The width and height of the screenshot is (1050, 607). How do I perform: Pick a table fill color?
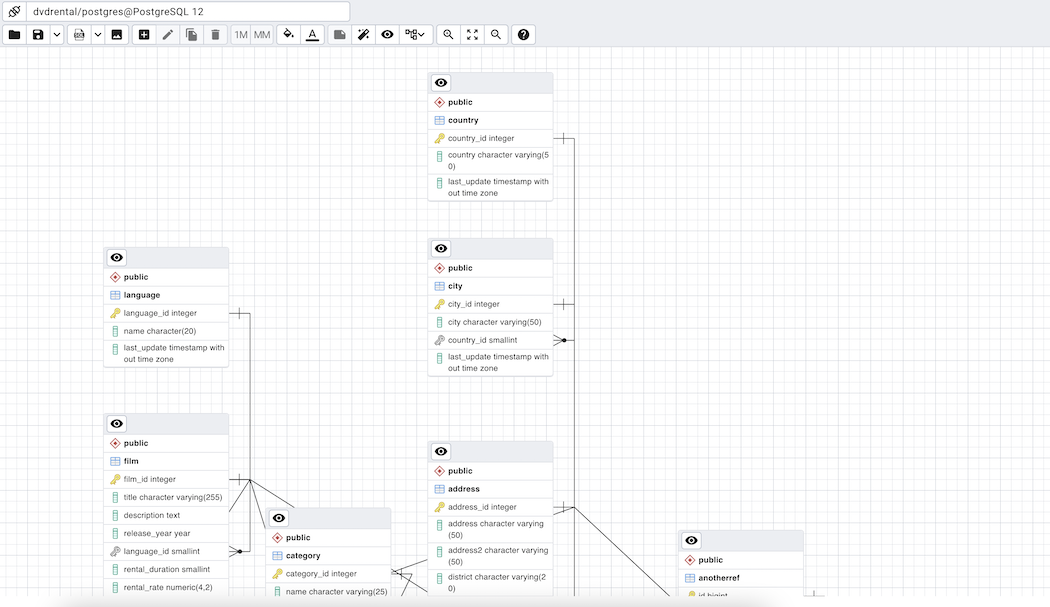[287, 34]
